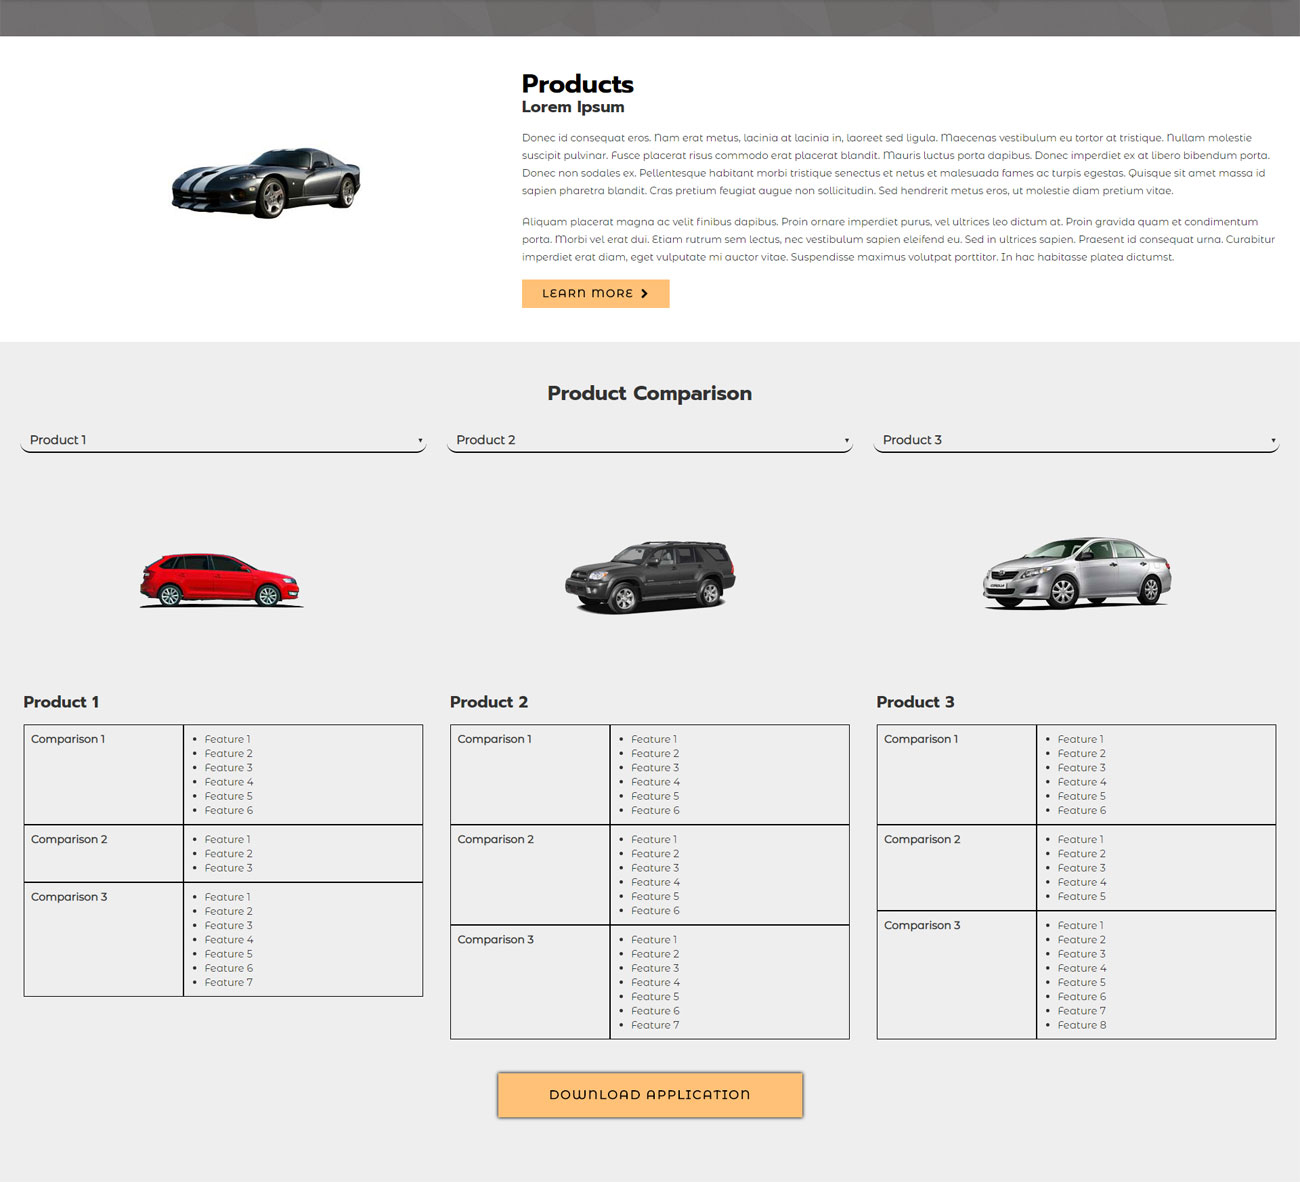Expand the Product 2 dropdown selector
Image resolution: width=1300 pixels, height=1182 pixels.
(649, 440)
